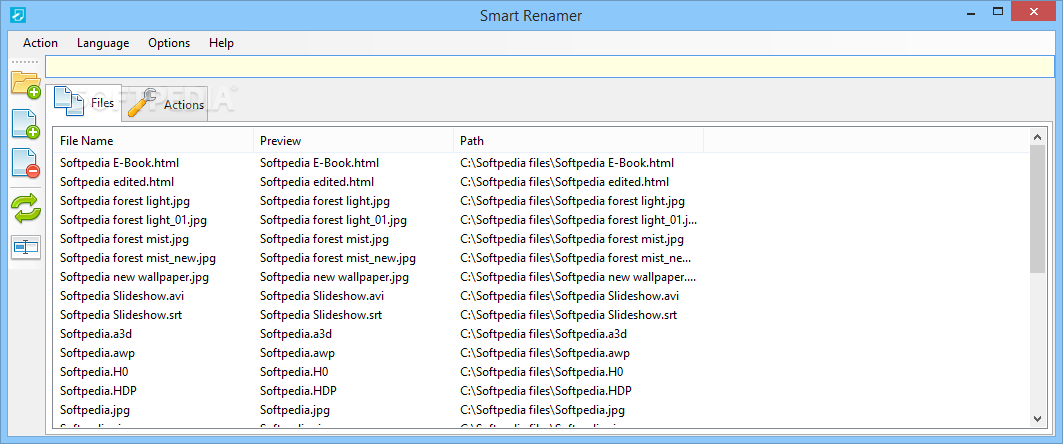Sort by the Preview column header

353,141
